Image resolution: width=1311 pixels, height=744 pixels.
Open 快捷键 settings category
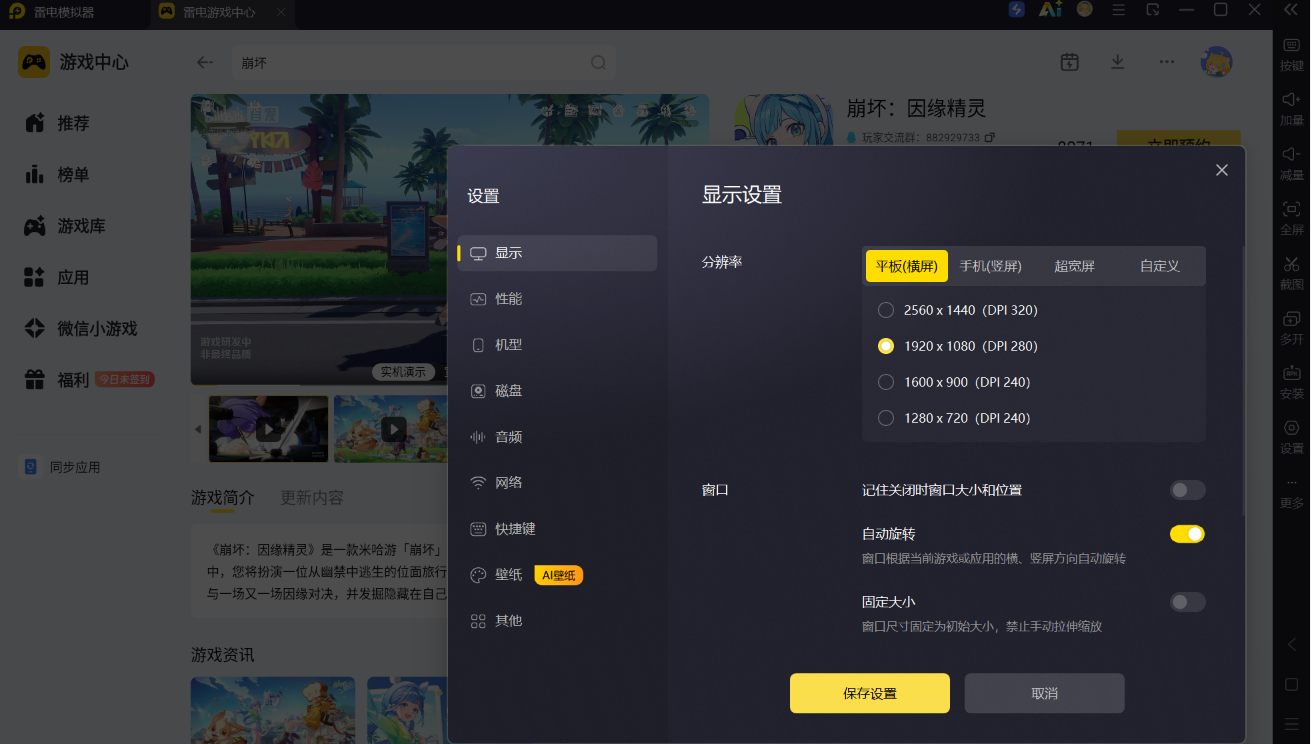click(x=557, y=529)
